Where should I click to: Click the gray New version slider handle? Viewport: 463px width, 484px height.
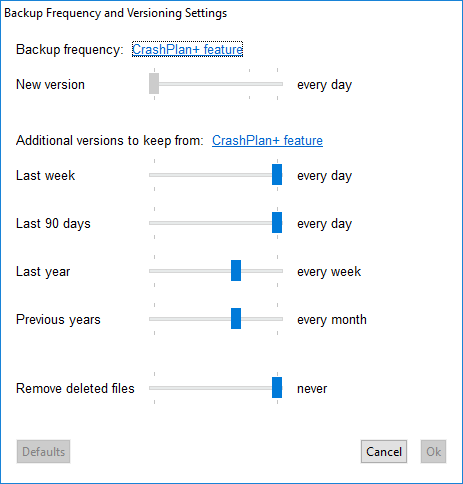point(154,83)
